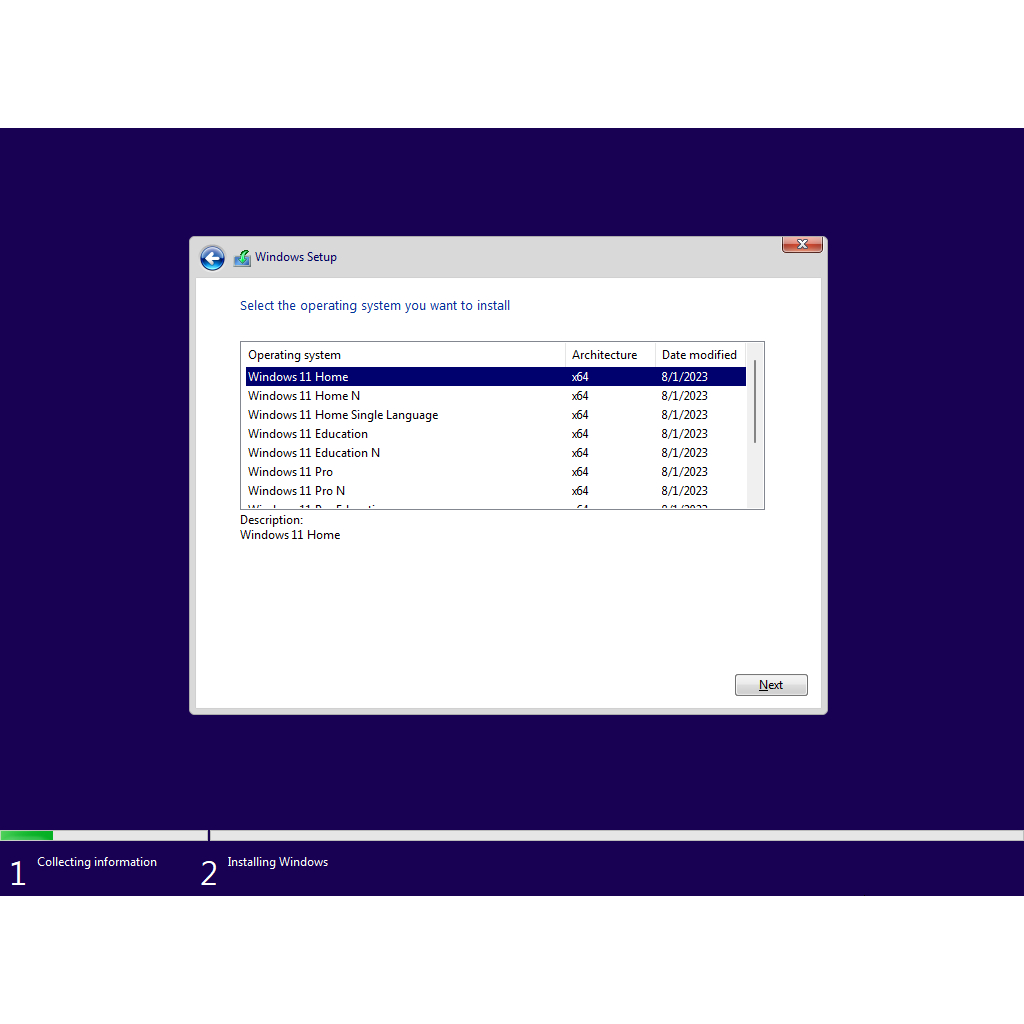1024x1024 pixels.
Task: Click the Collecting information step label
Action: coord(97,862)
